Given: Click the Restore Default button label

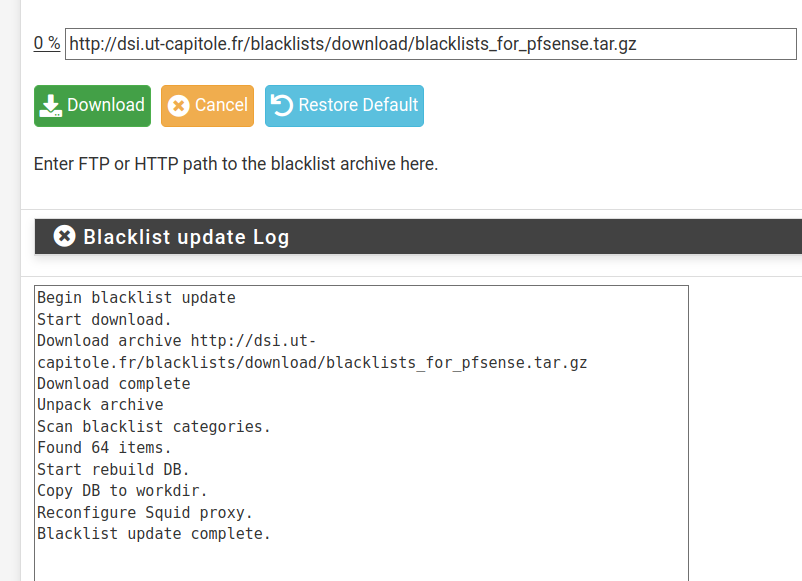Looking at the screenshot, I should (x=358, y=105).
